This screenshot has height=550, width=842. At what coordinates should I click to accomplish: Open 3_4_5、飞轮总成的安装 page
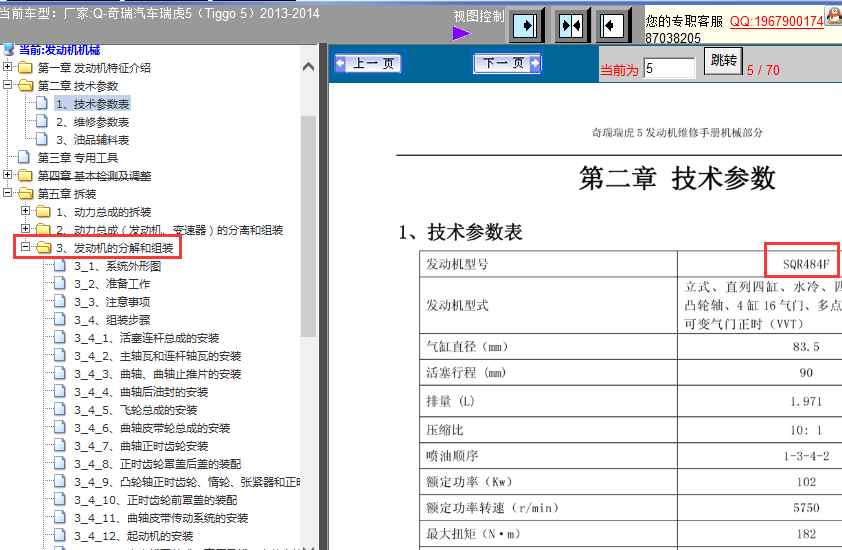135,410
